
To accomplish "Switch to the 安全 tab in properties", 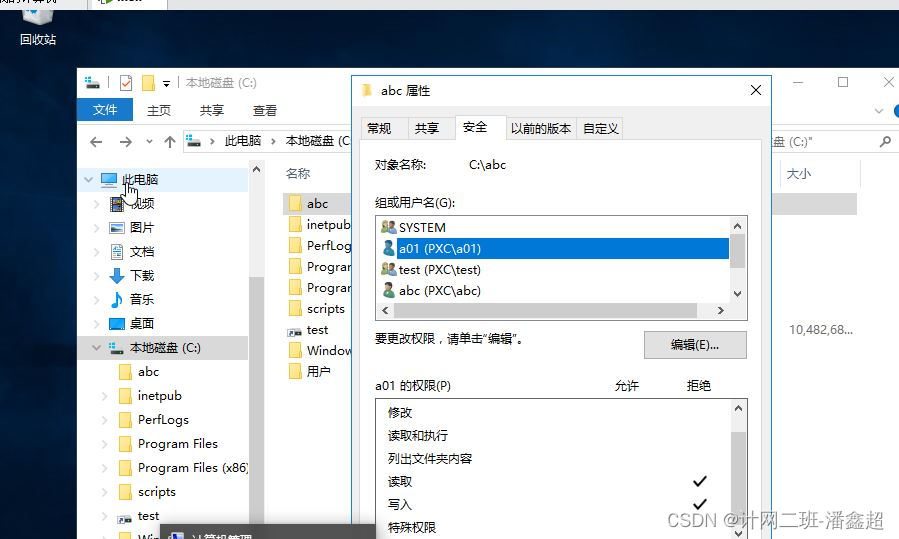I will (475, 127).
